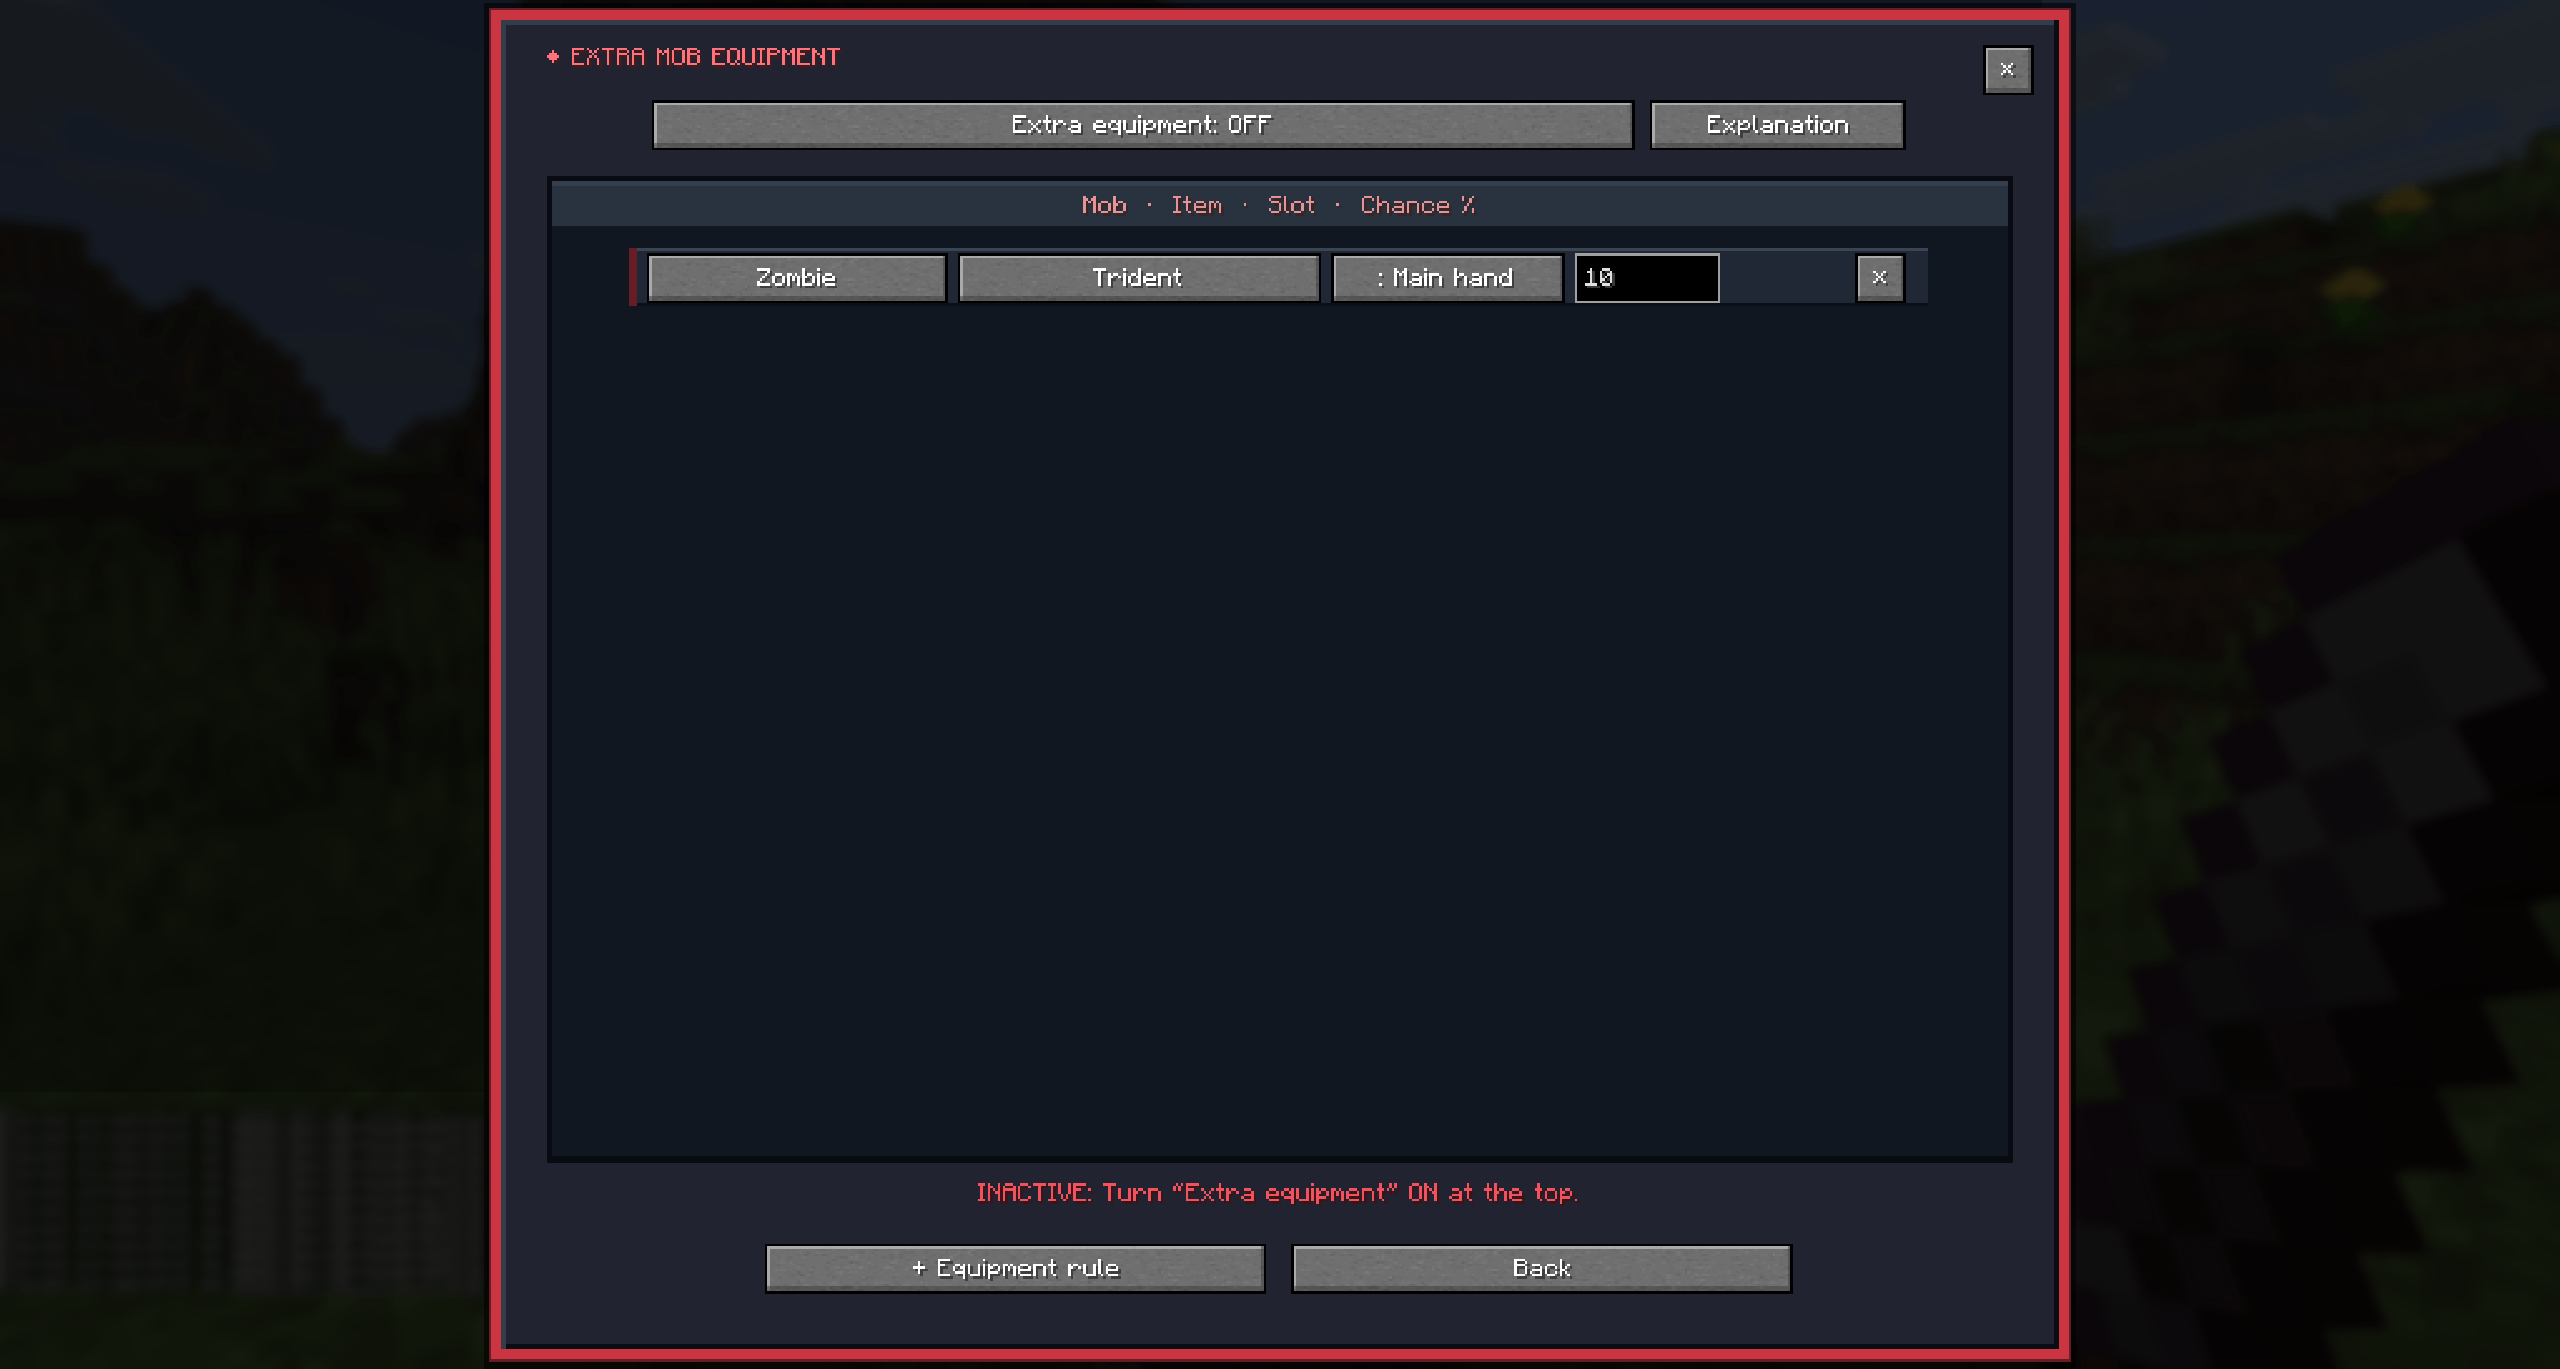Click the Item column header

pyautogui.click(x=1197, y=205)
